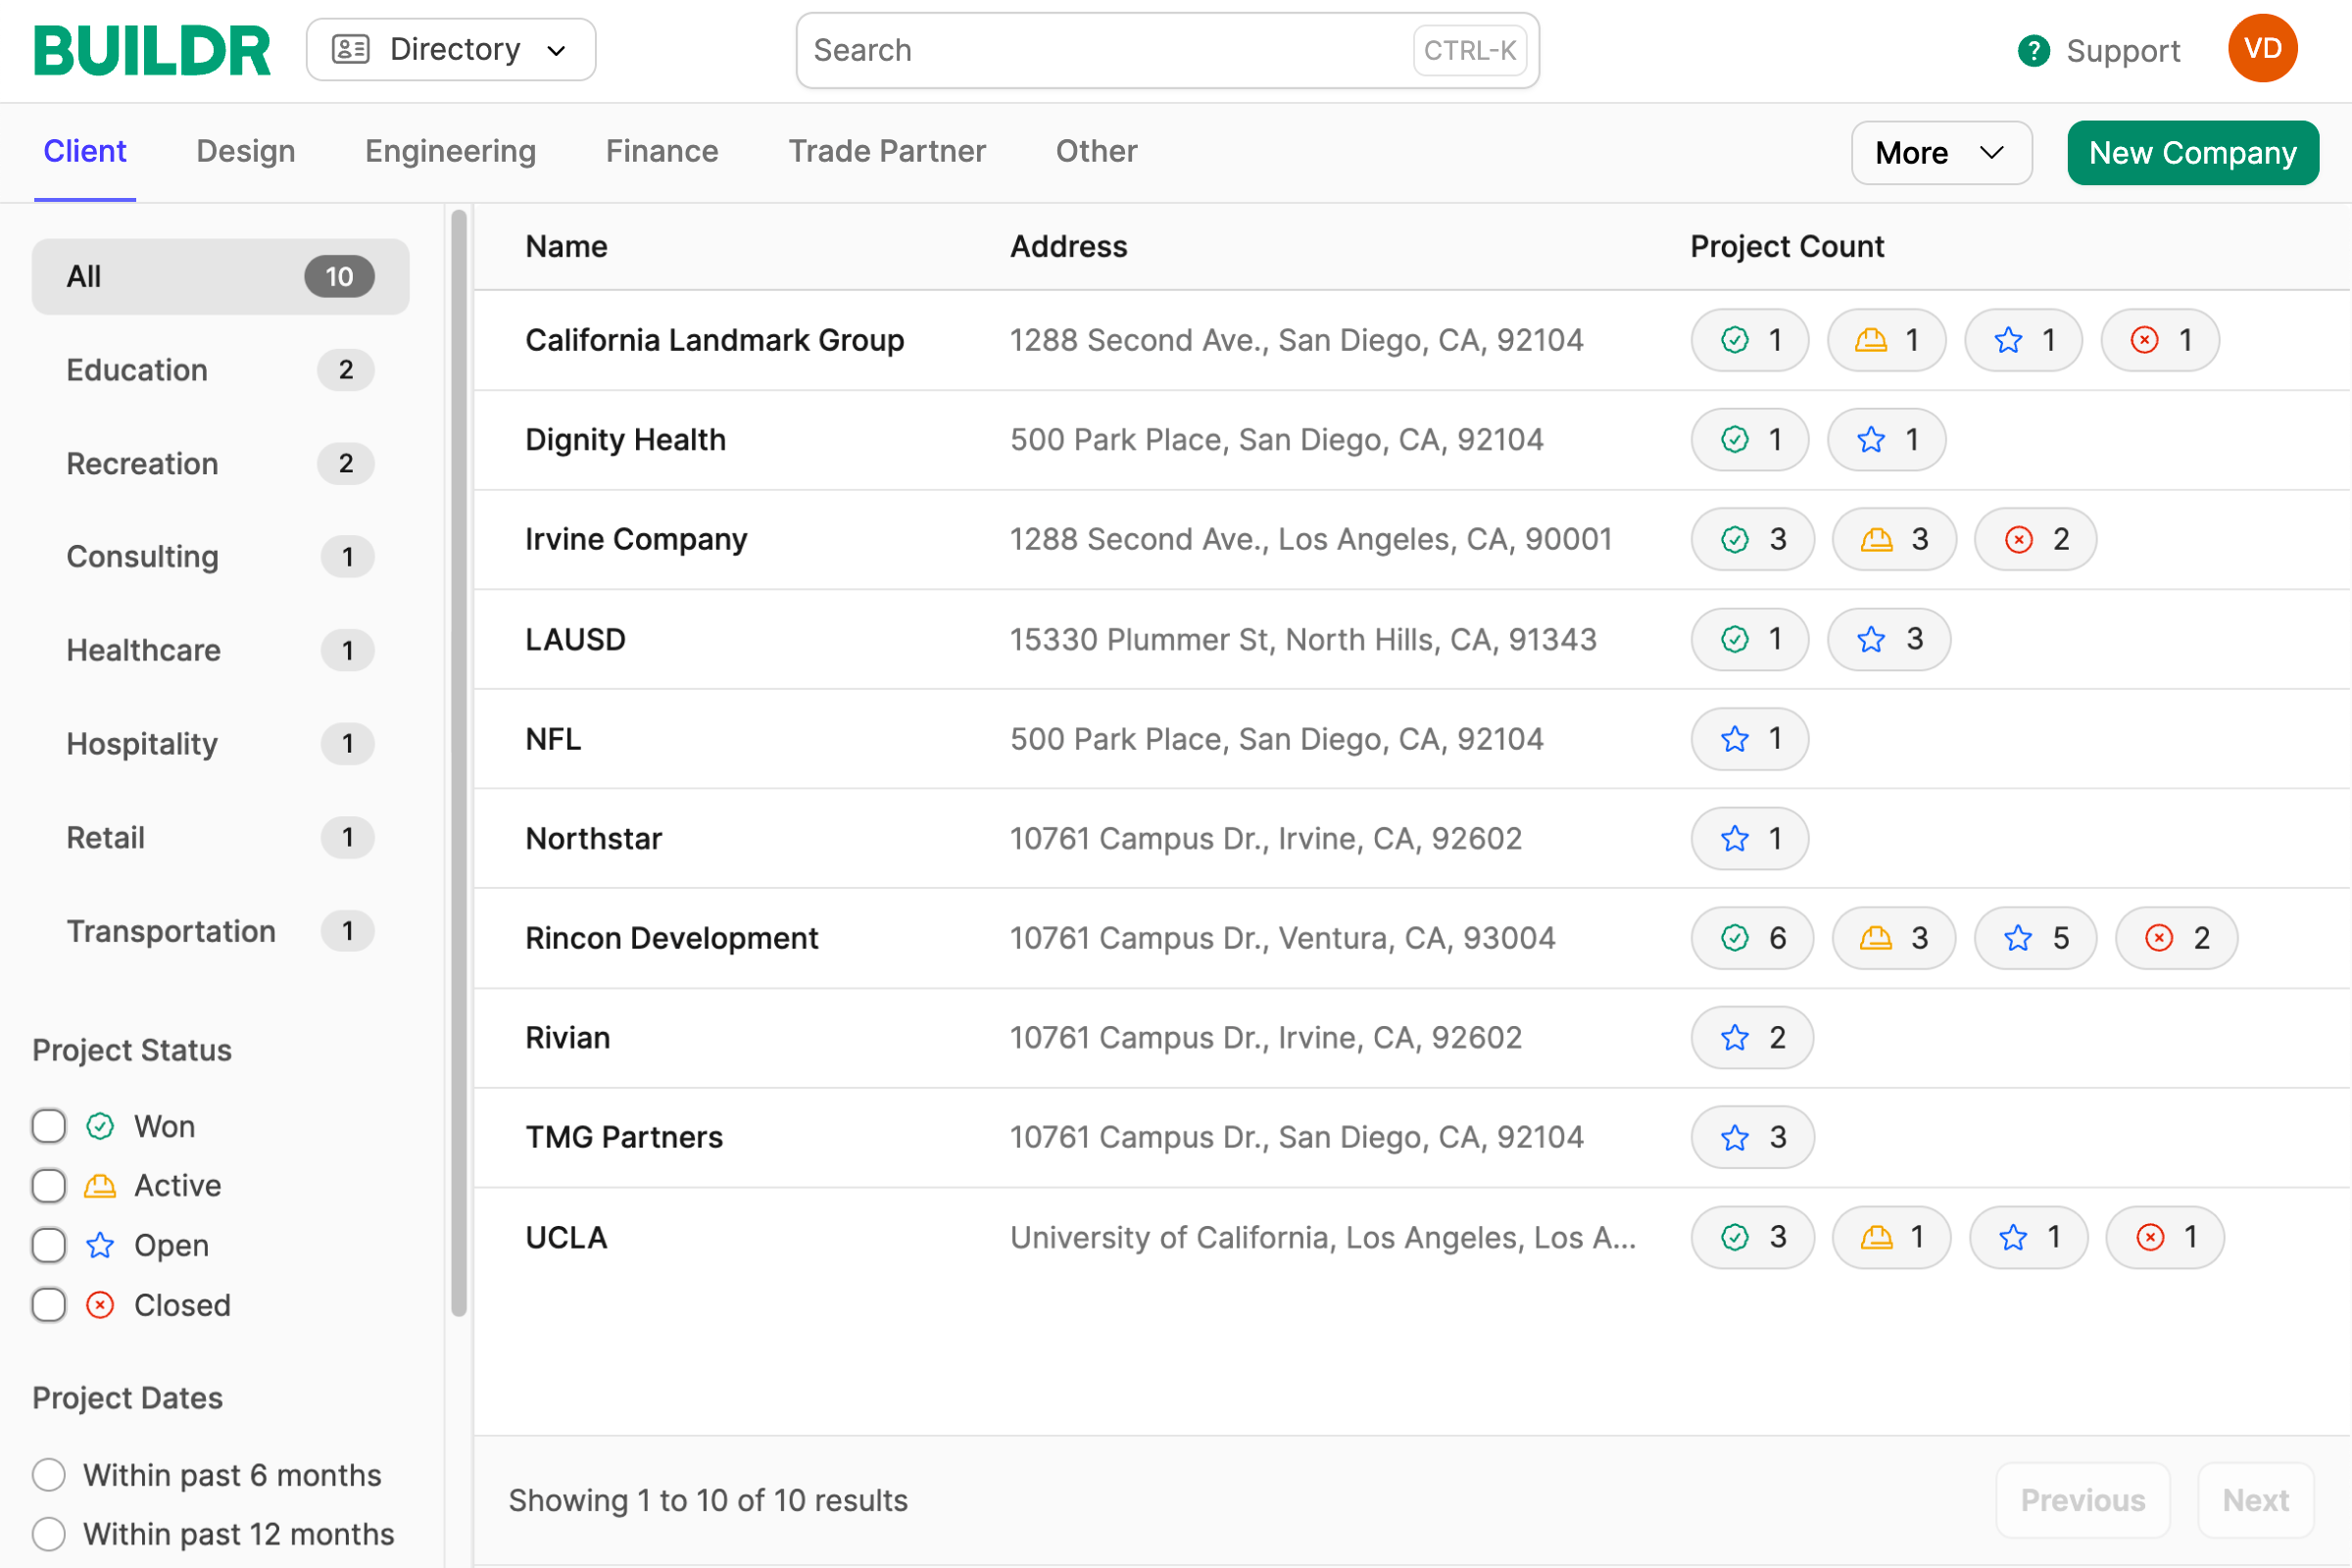Click the BUILDR logo
Screen dimensions: 2352x1568
coord(152,50)
